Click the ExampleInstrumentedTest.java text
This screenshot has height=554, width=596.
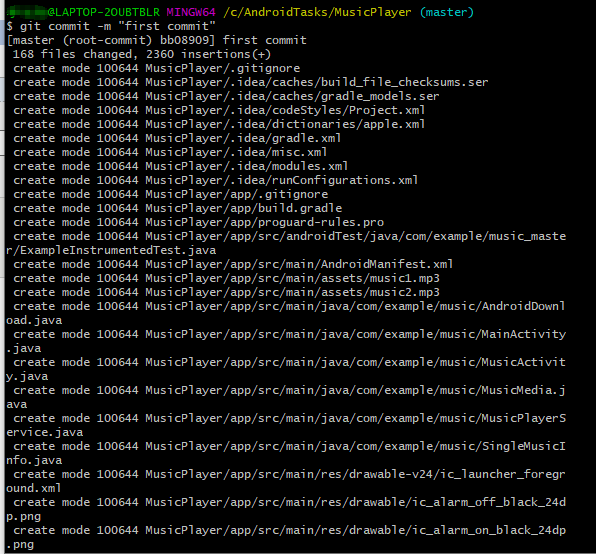(x=118, y=250)
